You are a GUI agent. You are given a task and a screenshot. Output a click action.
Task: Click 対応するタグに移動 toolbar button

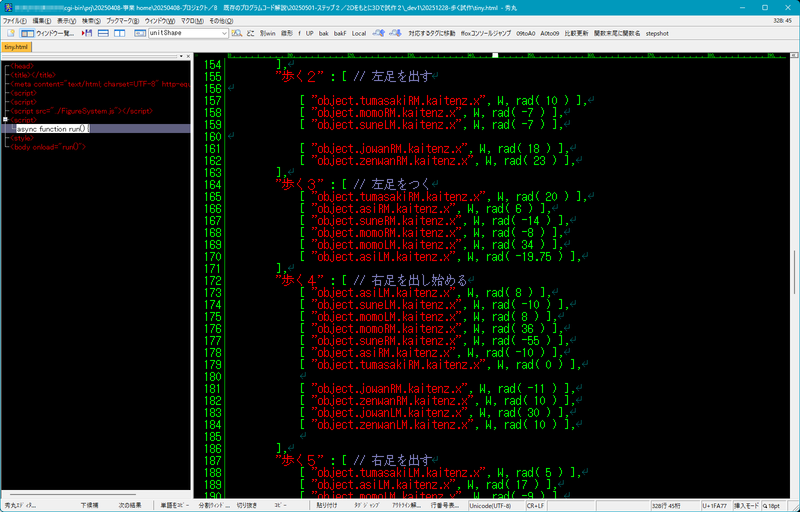(x=432, y=33)
